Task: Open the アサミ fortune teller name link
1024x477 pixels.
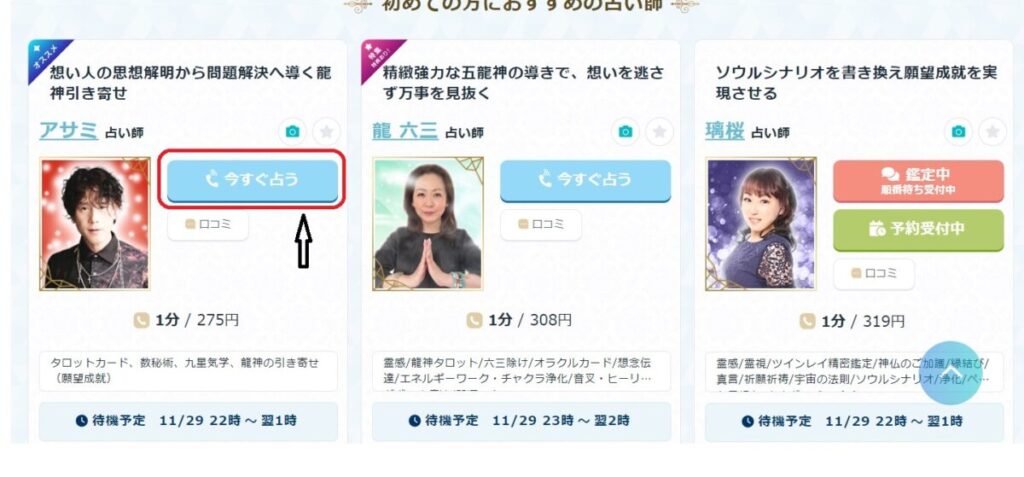Action: (69, 131)
